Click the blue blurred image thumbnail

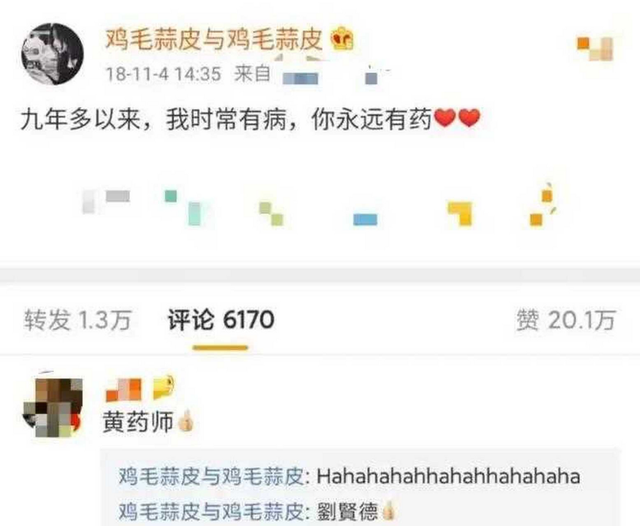pyautogui.click(x=365, y=220)
